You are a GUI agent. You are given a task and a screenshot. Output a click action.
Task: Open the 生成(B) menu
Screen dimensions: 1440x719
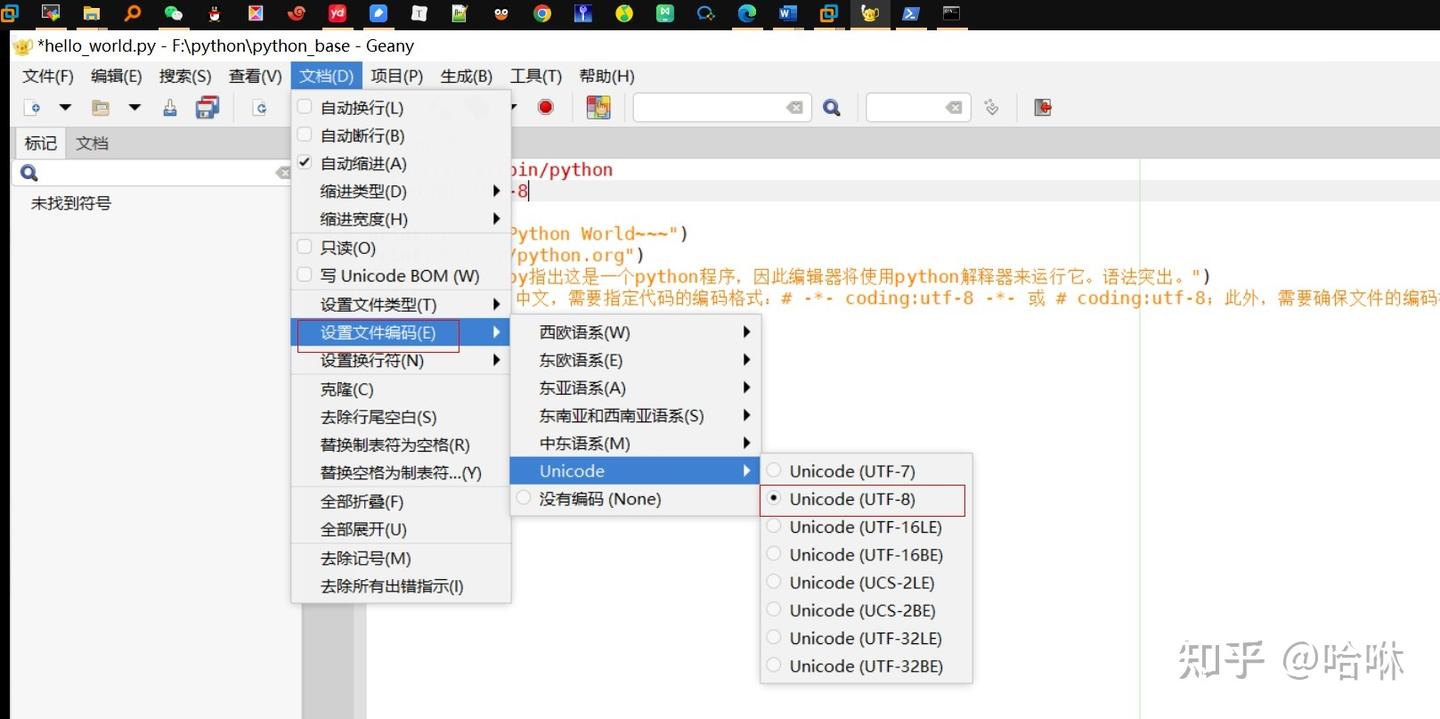pos(466,76)
